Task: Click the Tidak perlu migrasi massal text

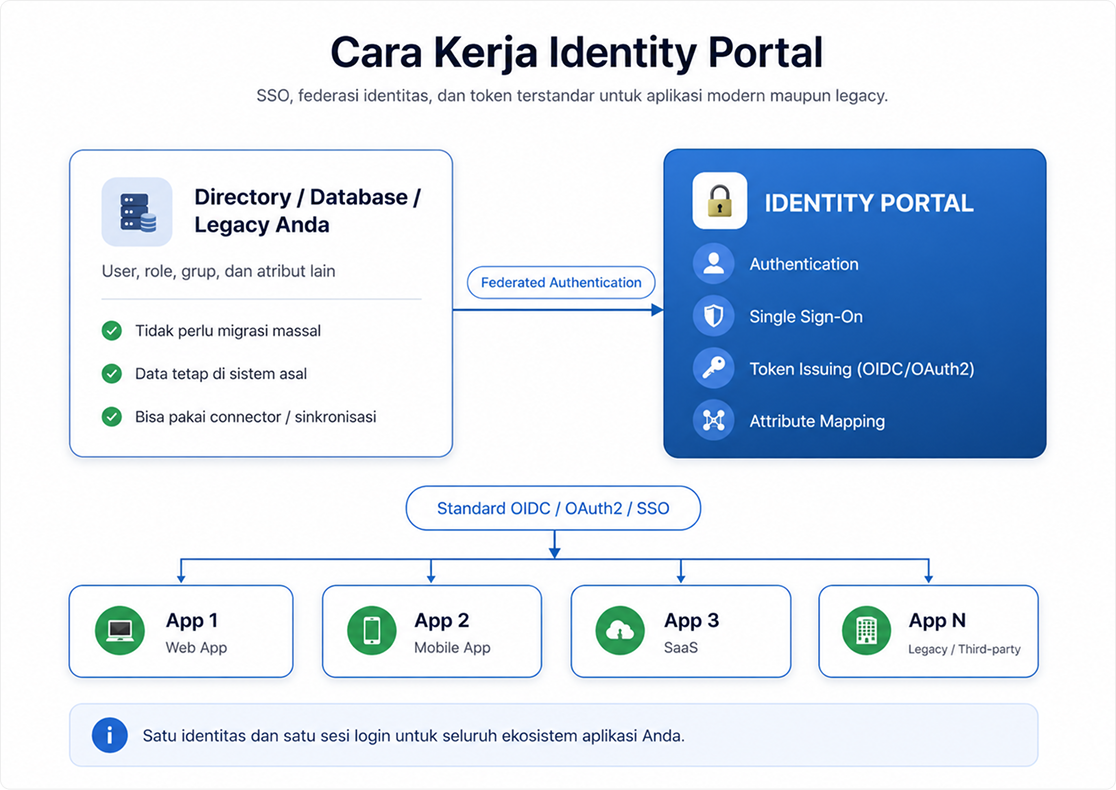Action: (x=228, y=331)
